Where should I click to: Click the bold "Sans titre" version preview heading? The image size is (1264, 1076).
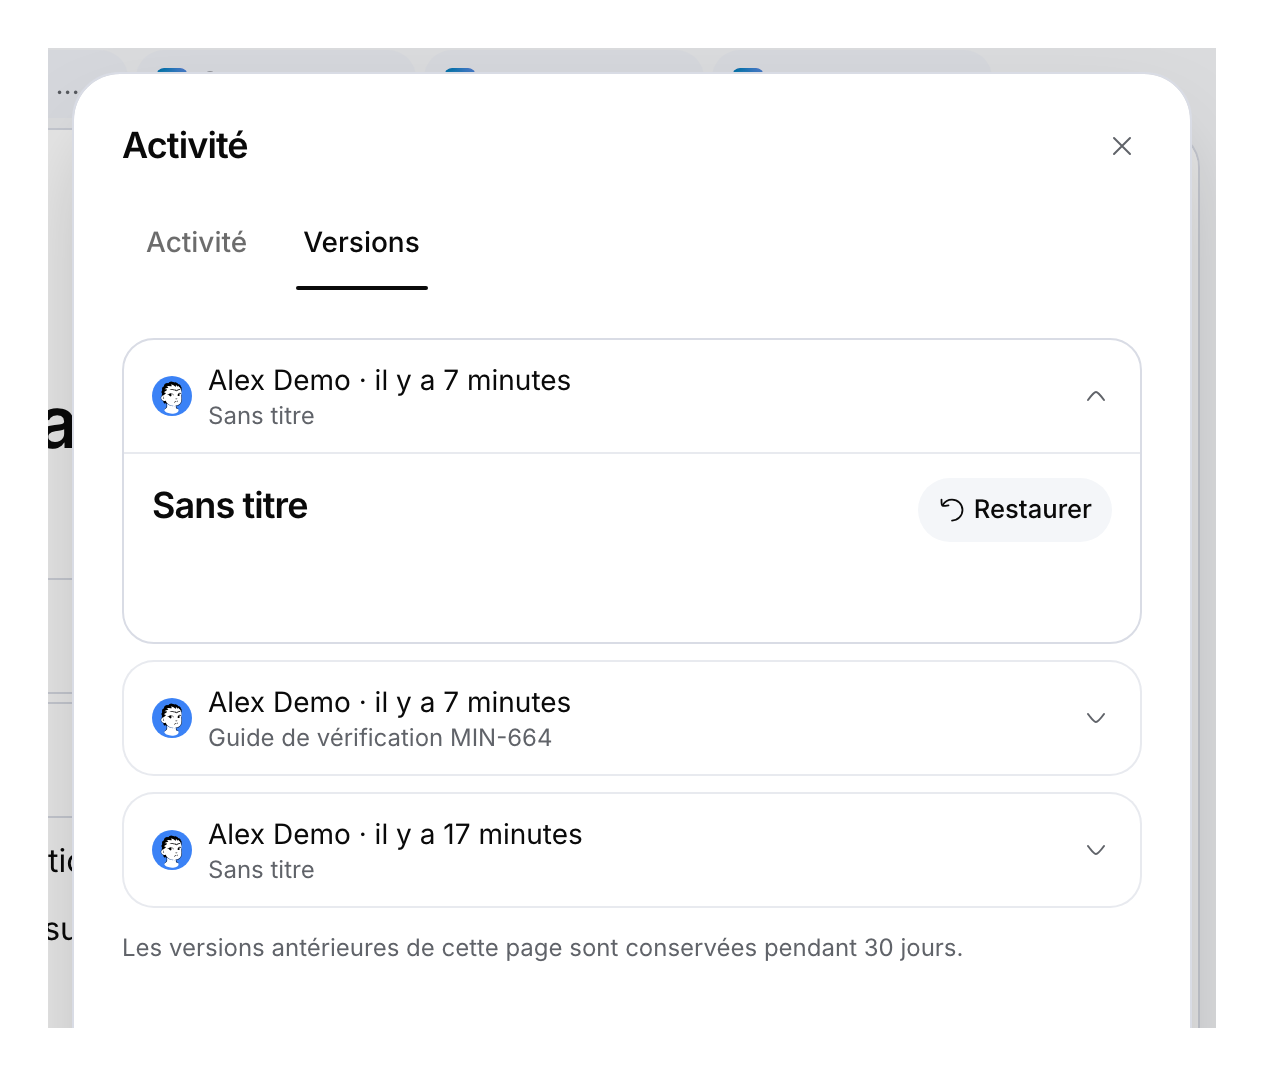pyautogui.click(x=230, y=506)
